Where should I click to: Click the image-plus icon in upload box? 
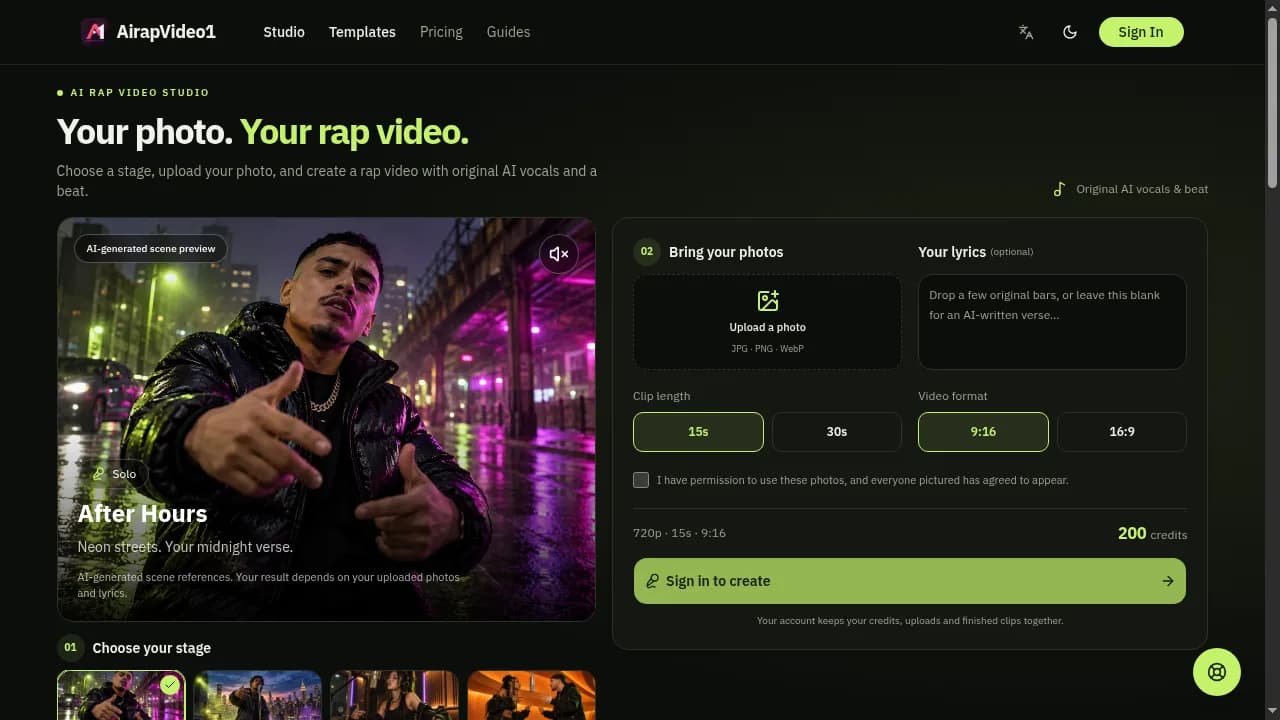click(768, 300)
